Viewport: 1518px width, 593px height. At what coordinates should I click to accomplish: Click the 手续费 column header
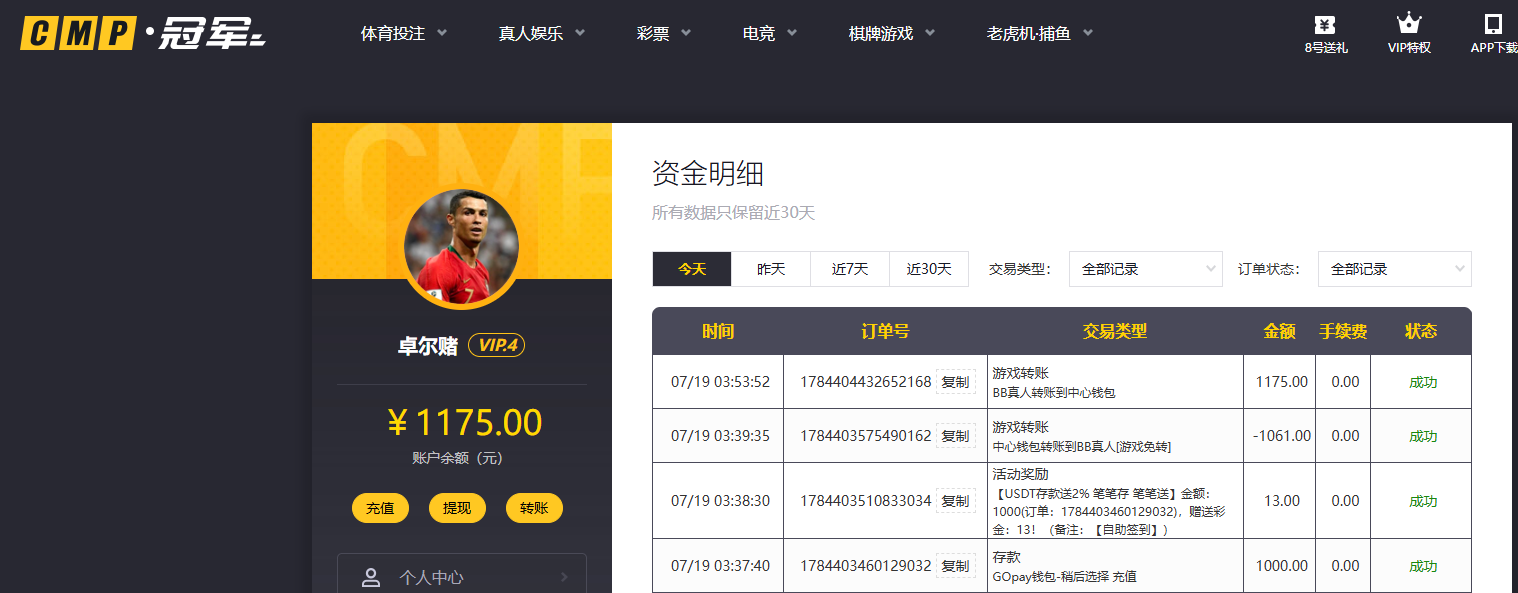(1343, 331)
